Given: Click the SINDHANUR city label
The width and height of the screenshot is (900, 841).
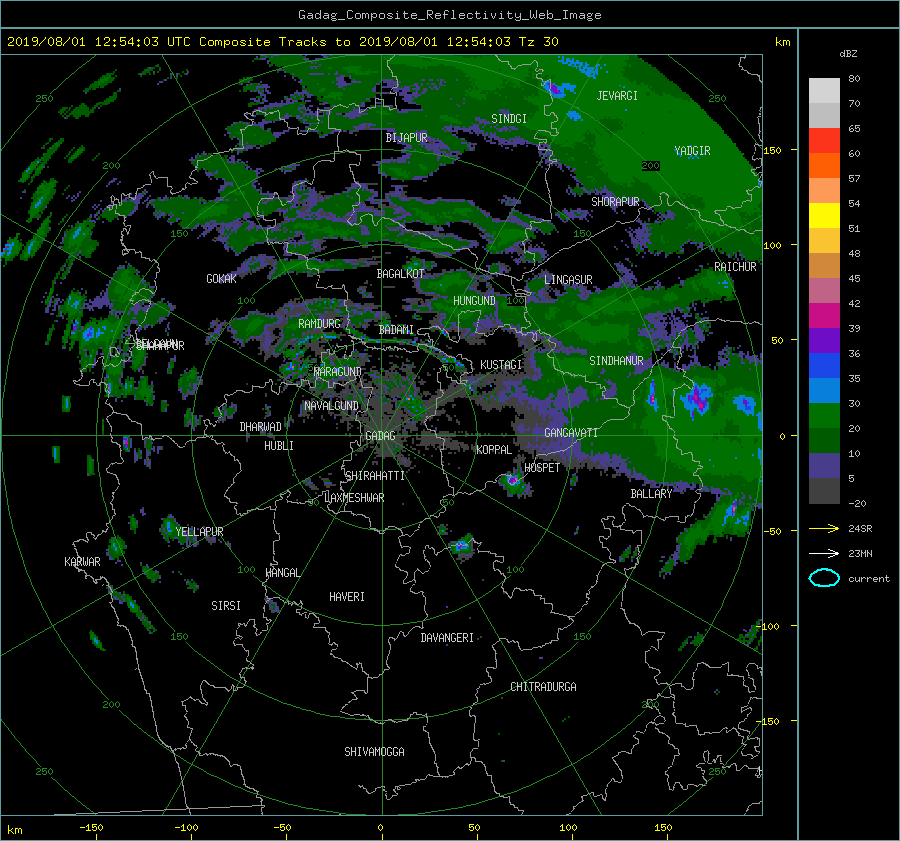Looking at the screenshot, I should tap(616, 361).
